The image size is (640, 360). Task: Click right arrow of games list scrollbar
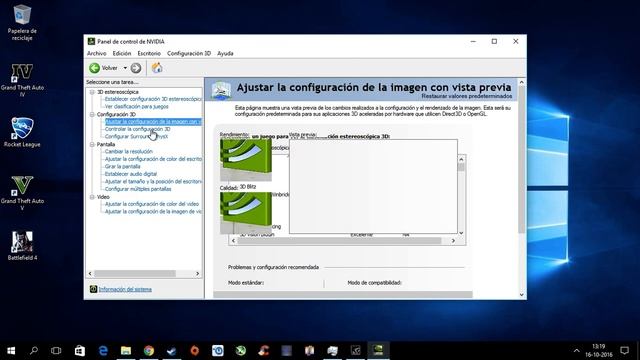coord(453,241)
